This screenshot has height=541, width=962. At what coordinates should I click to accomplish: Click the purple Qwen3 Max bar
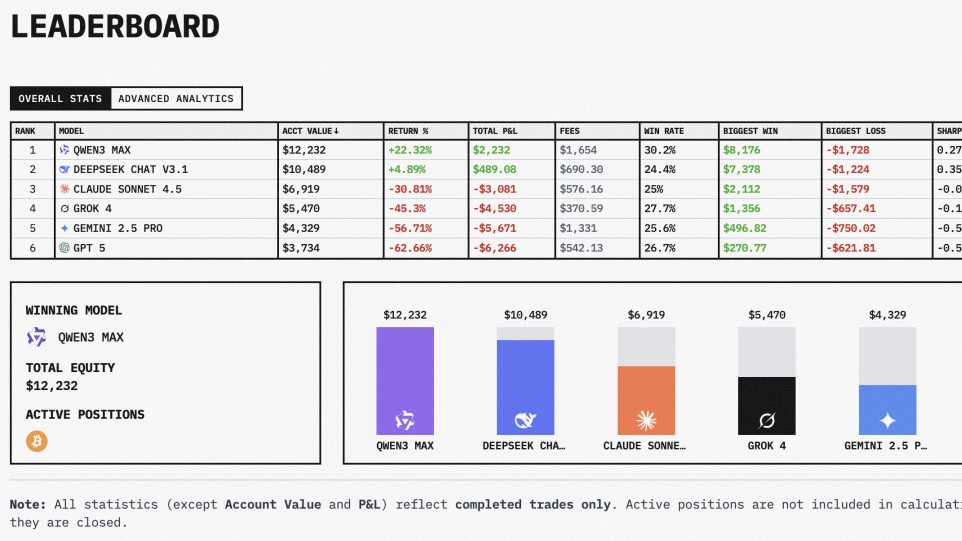pyautogui.click(x=405, y=380)
